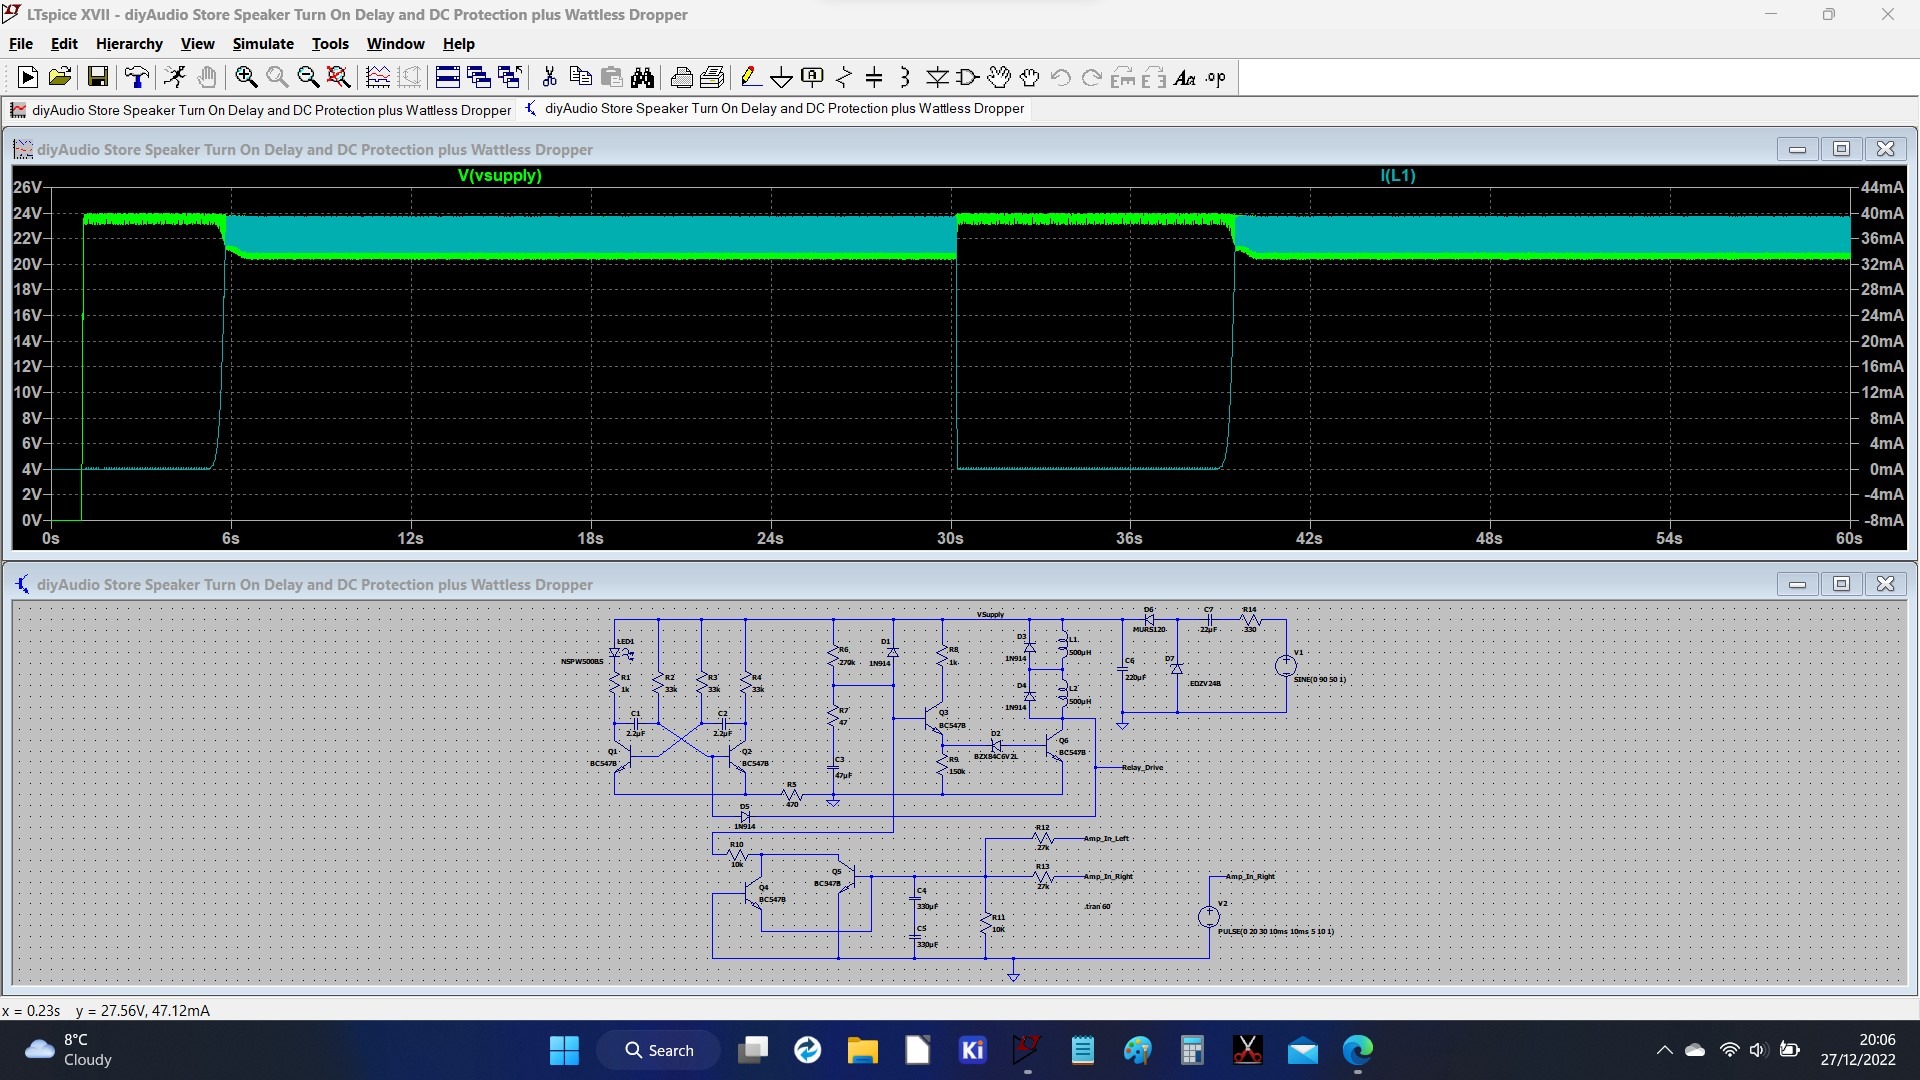The width and height of the screenshot is (1920, 1080).
Task: Click the .tran 60 directive in schematic
Action: pyautogui.click(x=1097, y=906)
